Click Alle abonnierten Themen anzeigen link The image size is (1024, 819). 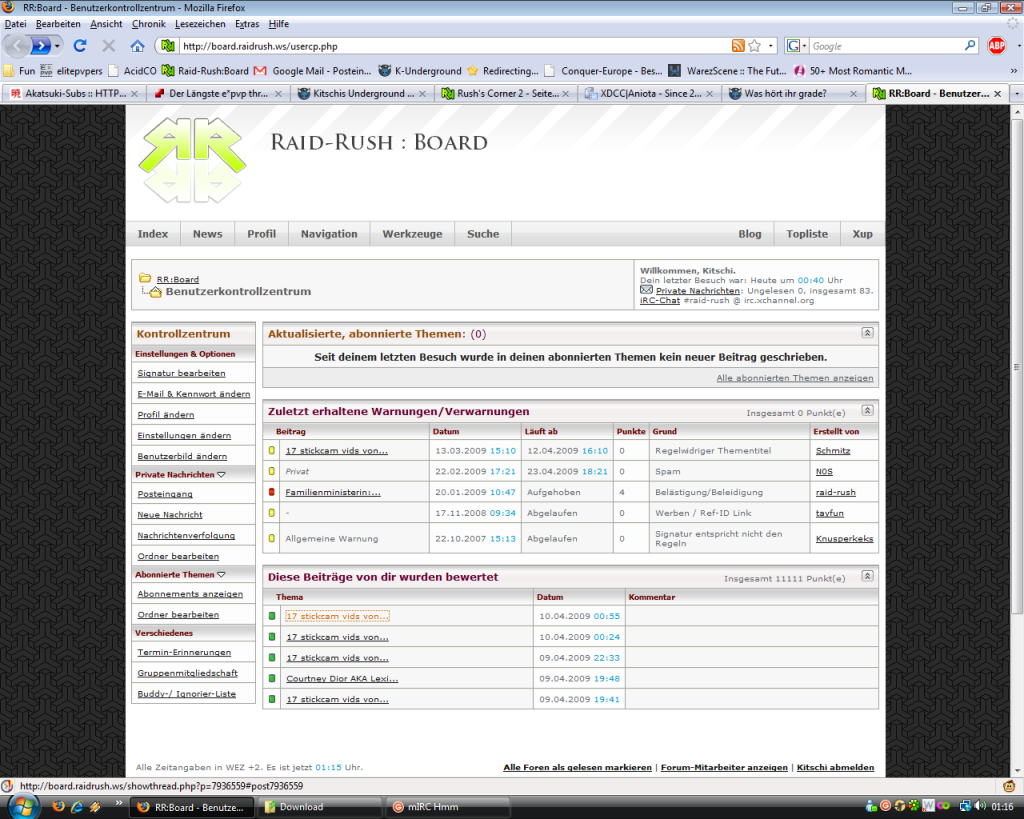pos(794,377)
